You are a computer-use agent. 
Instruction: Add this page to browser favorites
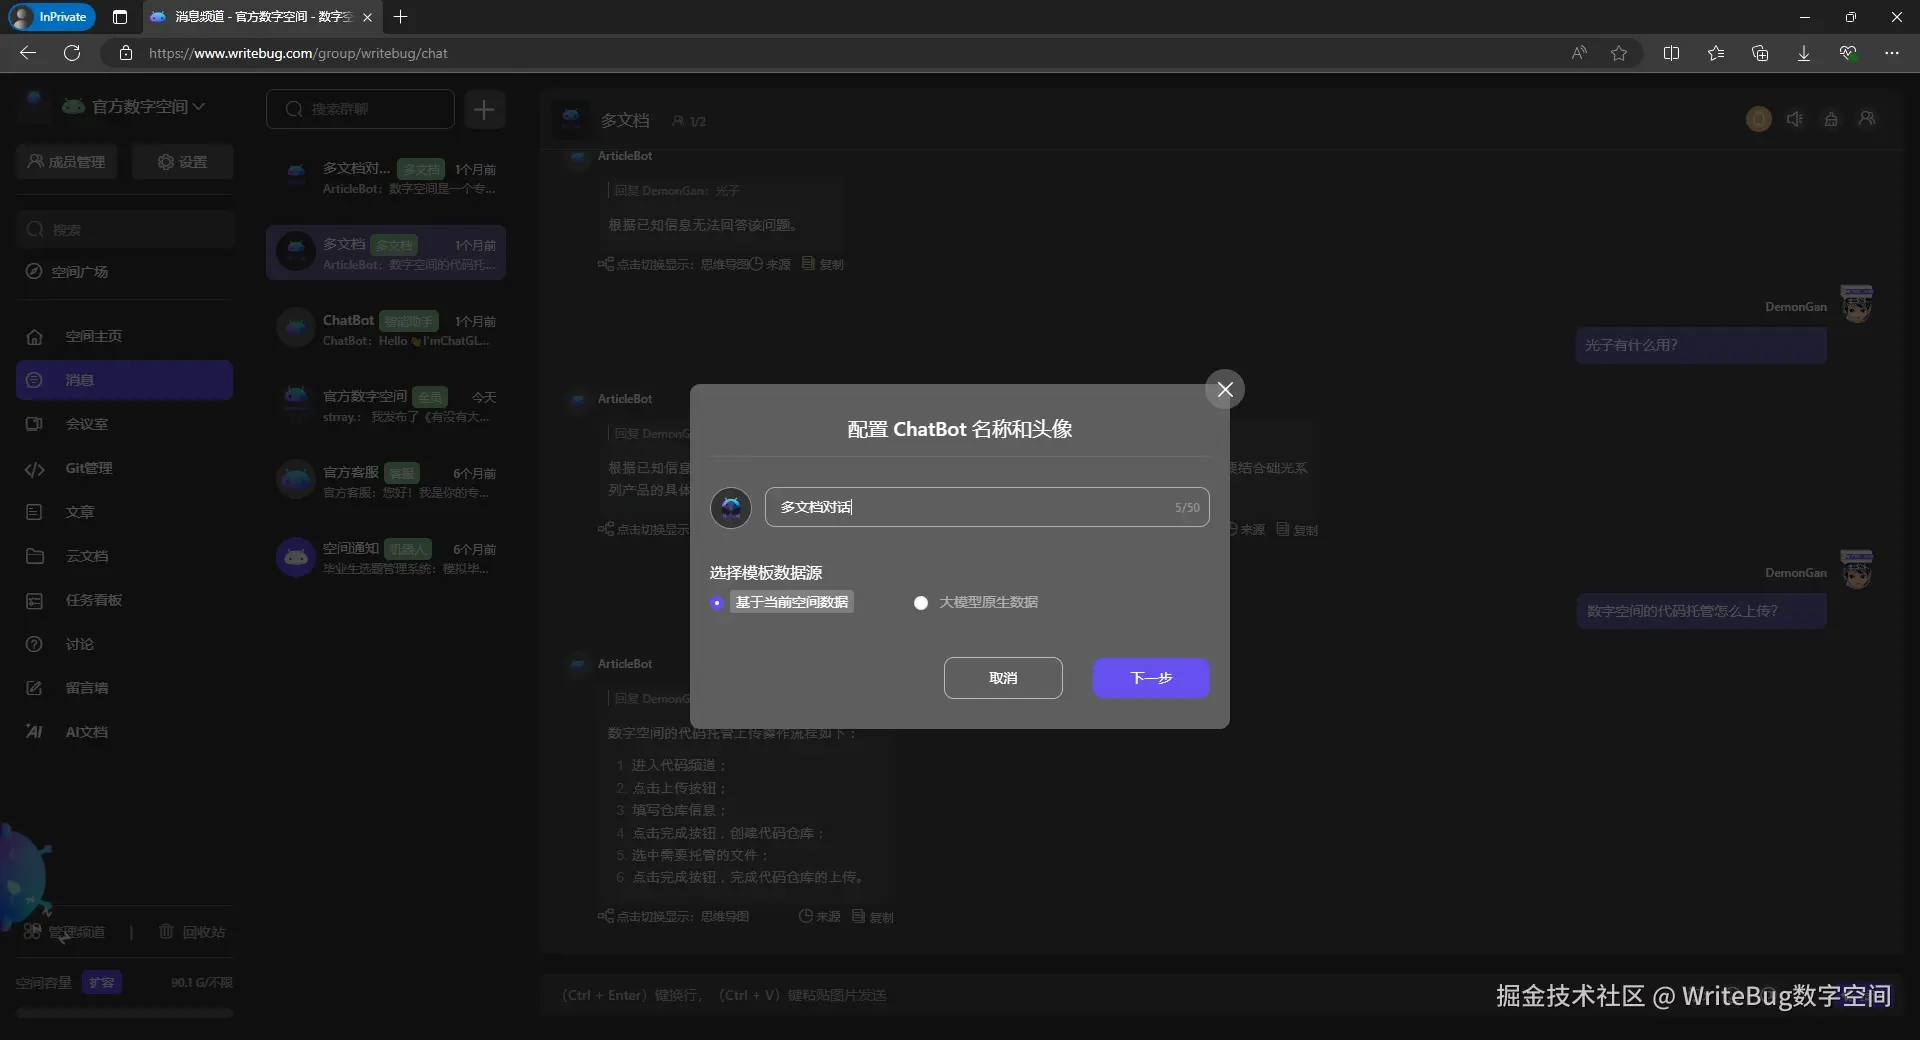(x=1619, y=53)
